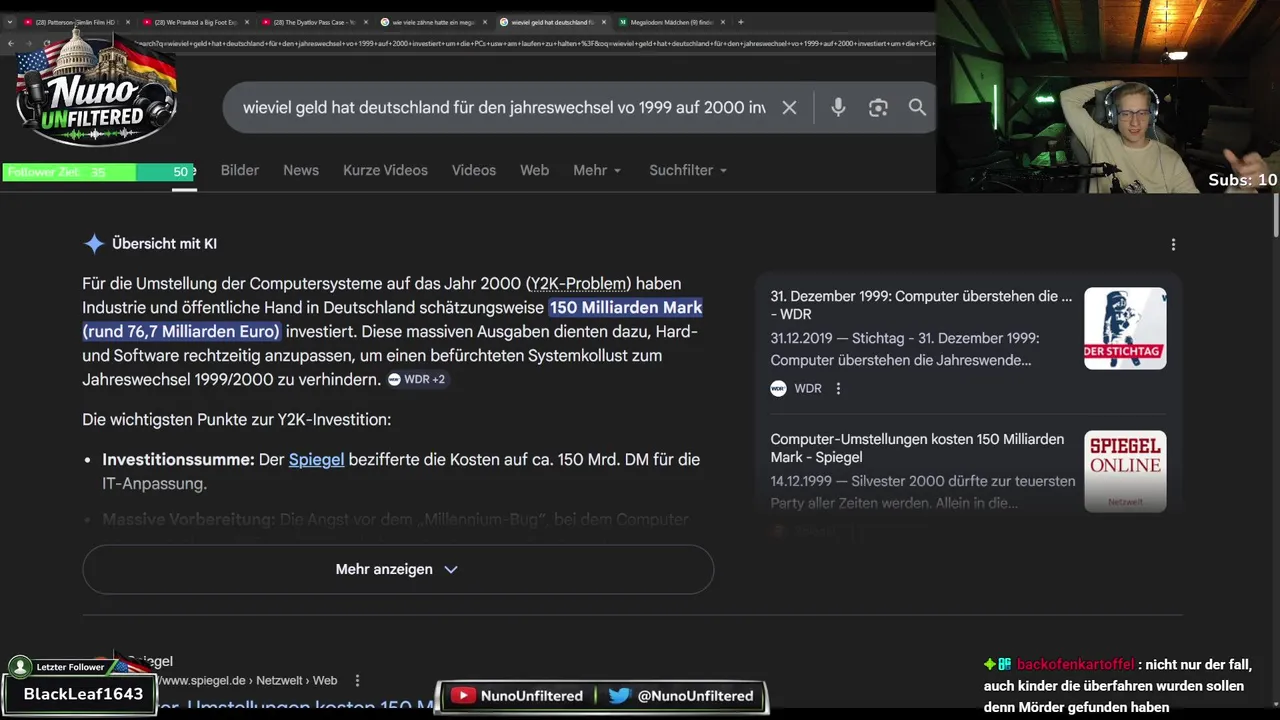Click the browser back arrow

tap(11, 43)
